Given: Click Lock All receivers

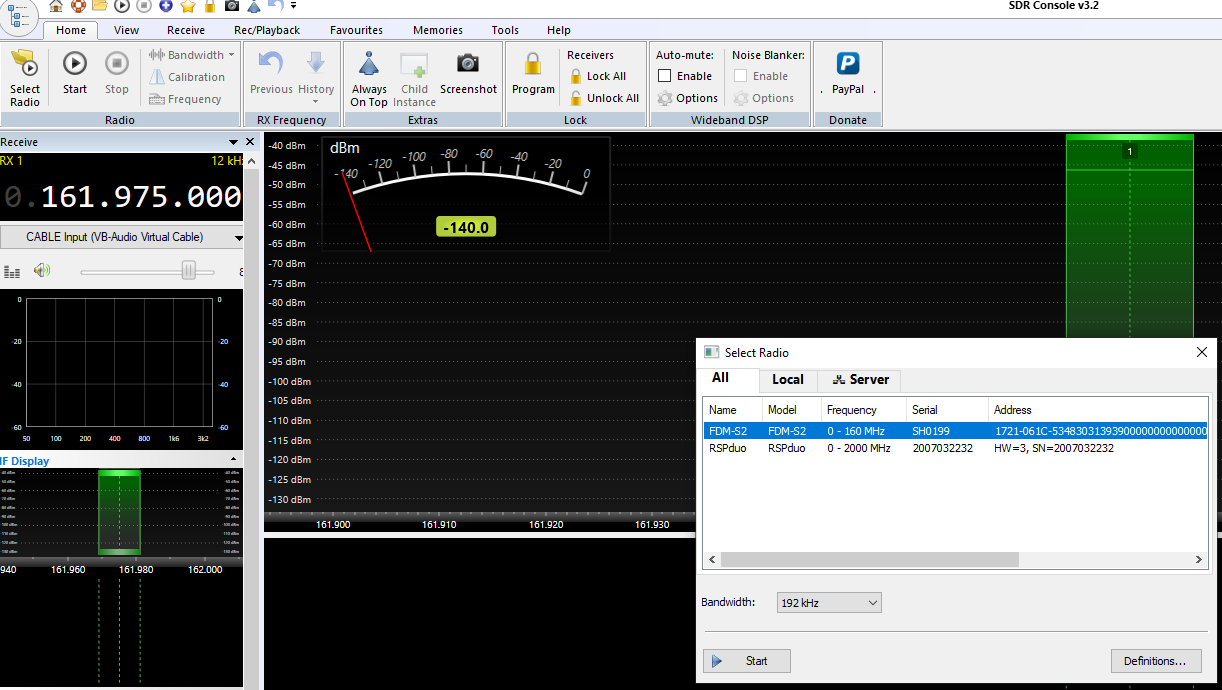Looking at the screenshot, I should coord(598,76).
